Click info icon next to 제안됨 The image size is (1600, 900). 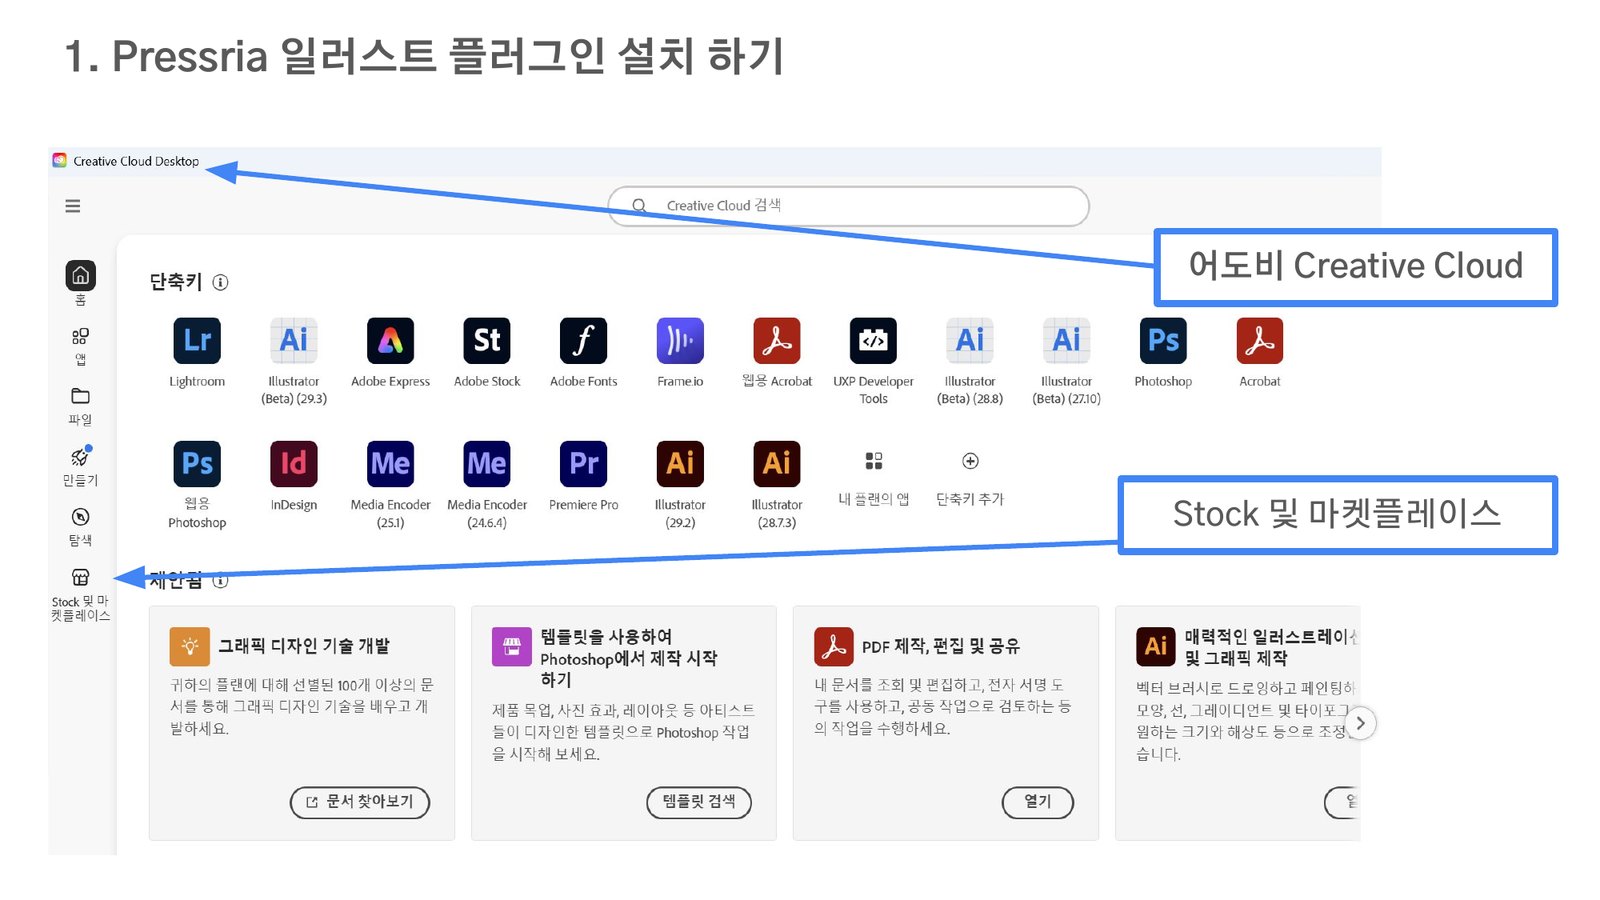point(221,580)
